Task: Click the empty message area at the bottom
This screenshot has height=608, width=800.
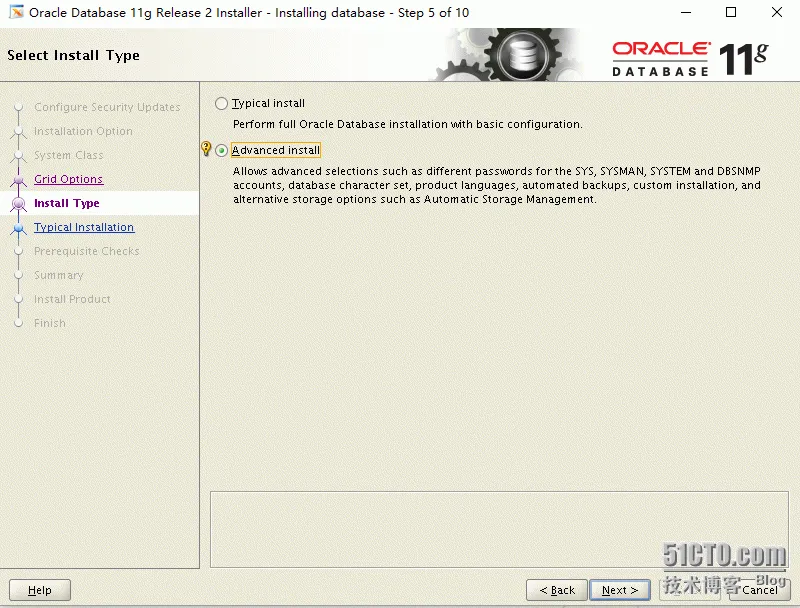Action: pos(499,529)
